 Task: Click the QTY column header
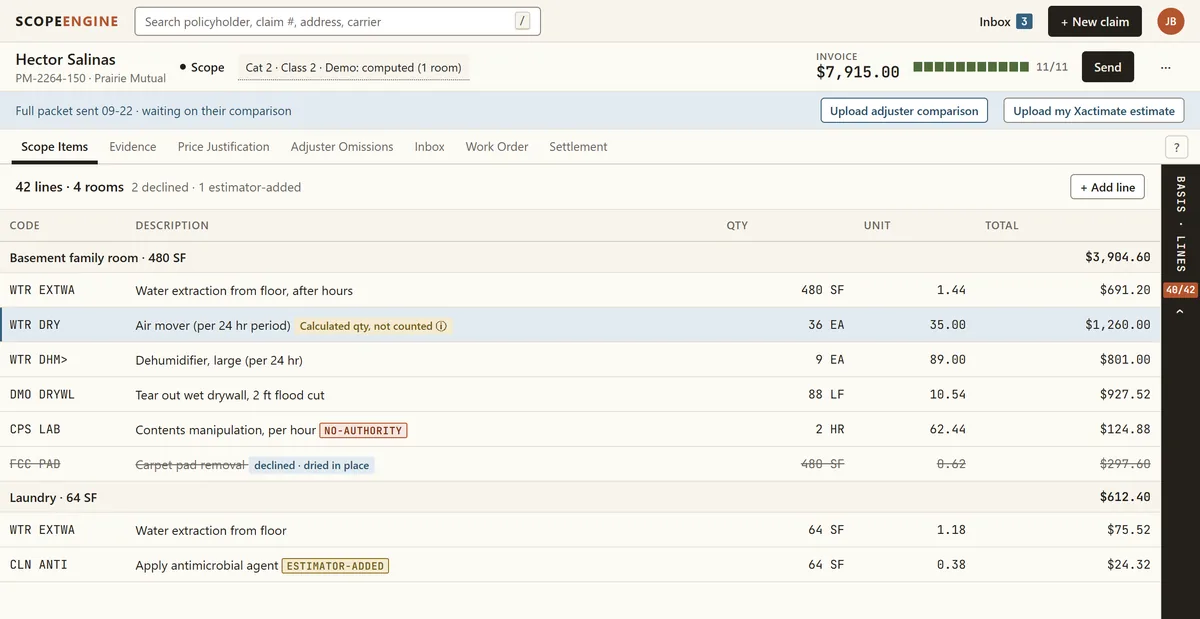(737, 226)
